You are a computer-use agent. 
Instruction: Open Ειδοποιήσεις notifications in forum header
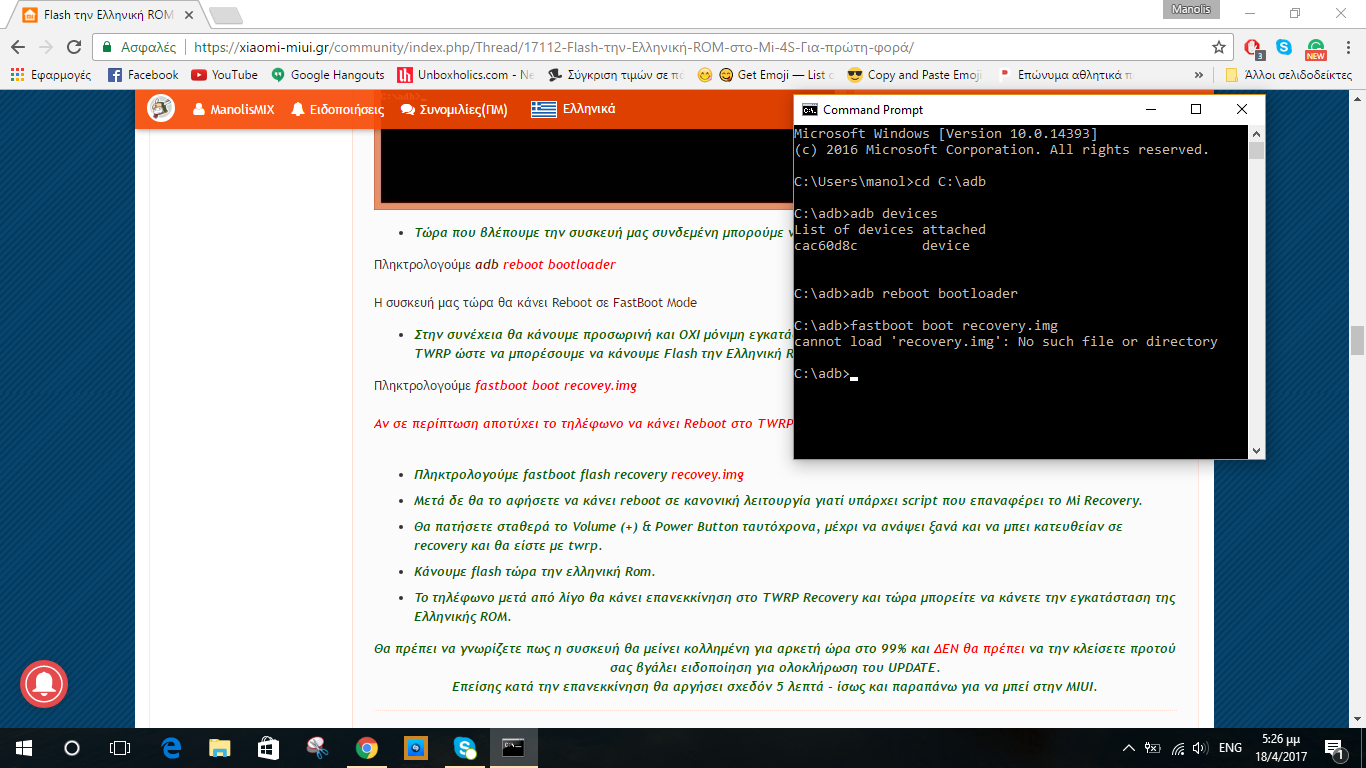tap(337, 110)
